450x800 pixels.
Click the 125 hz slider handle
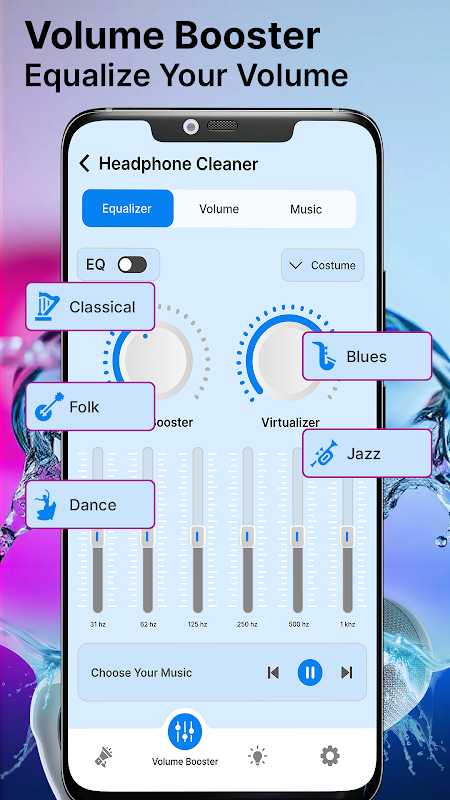tap(197, 536)
